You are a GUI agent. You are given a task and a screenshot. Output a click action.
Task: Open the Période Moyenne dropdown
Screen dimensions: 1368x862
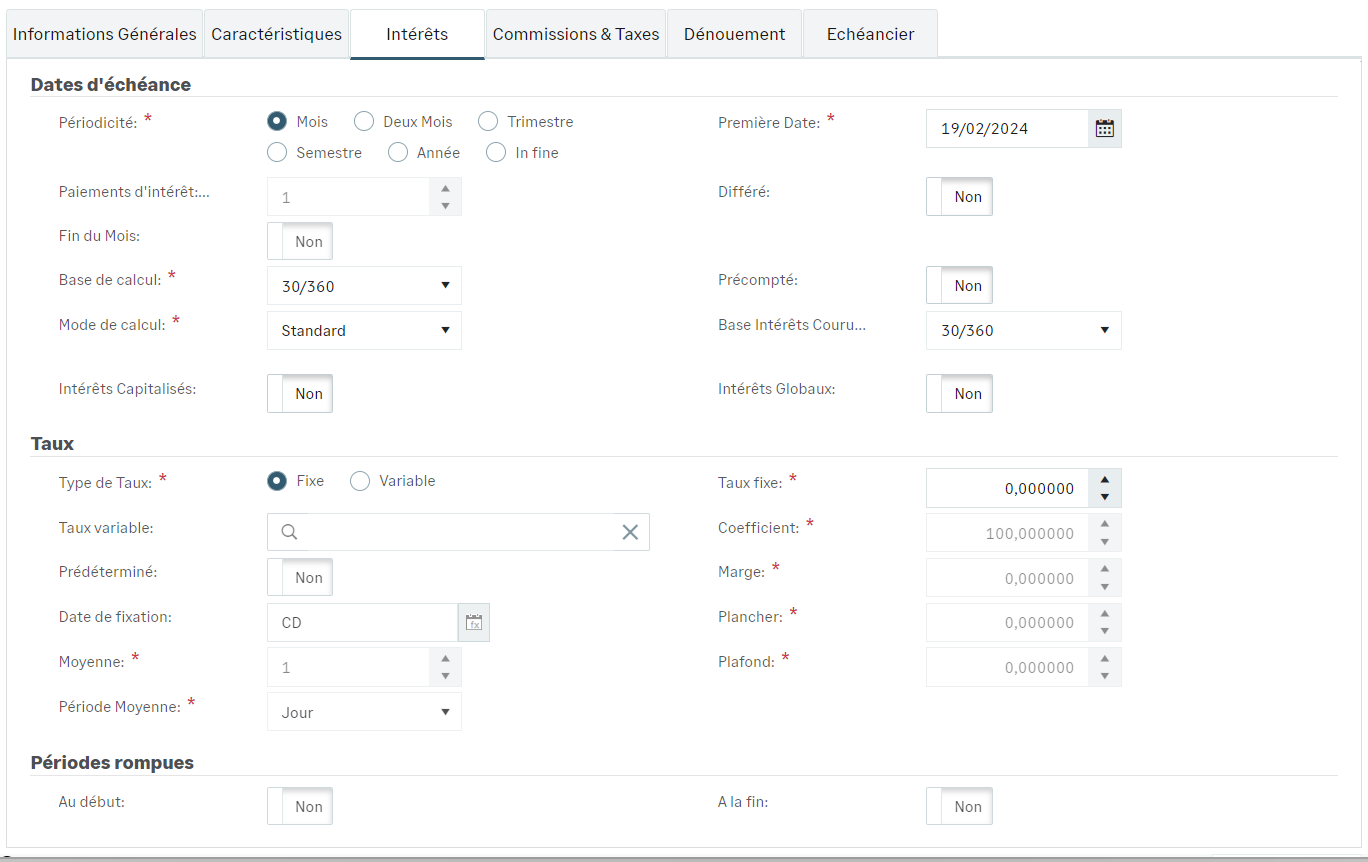[x=364, y=712]
